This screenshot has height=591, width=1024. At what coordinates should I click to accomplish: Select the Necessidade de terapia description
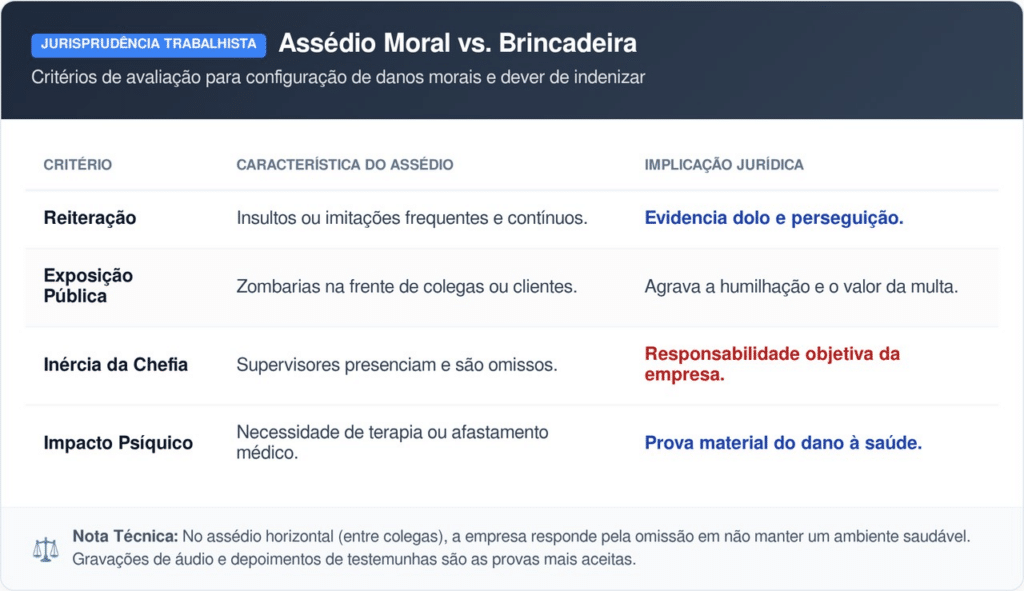click(x=392, y=442)
